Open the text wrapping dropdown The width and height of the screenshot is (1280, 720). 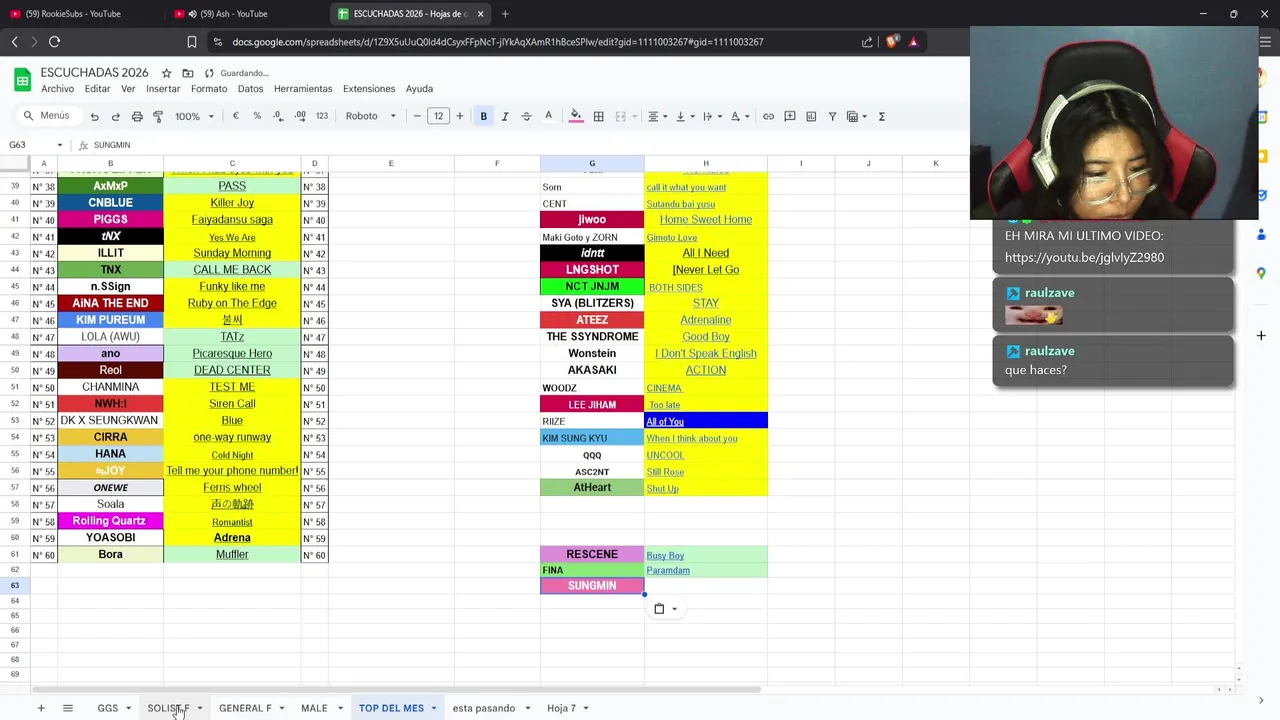[711, 116]
